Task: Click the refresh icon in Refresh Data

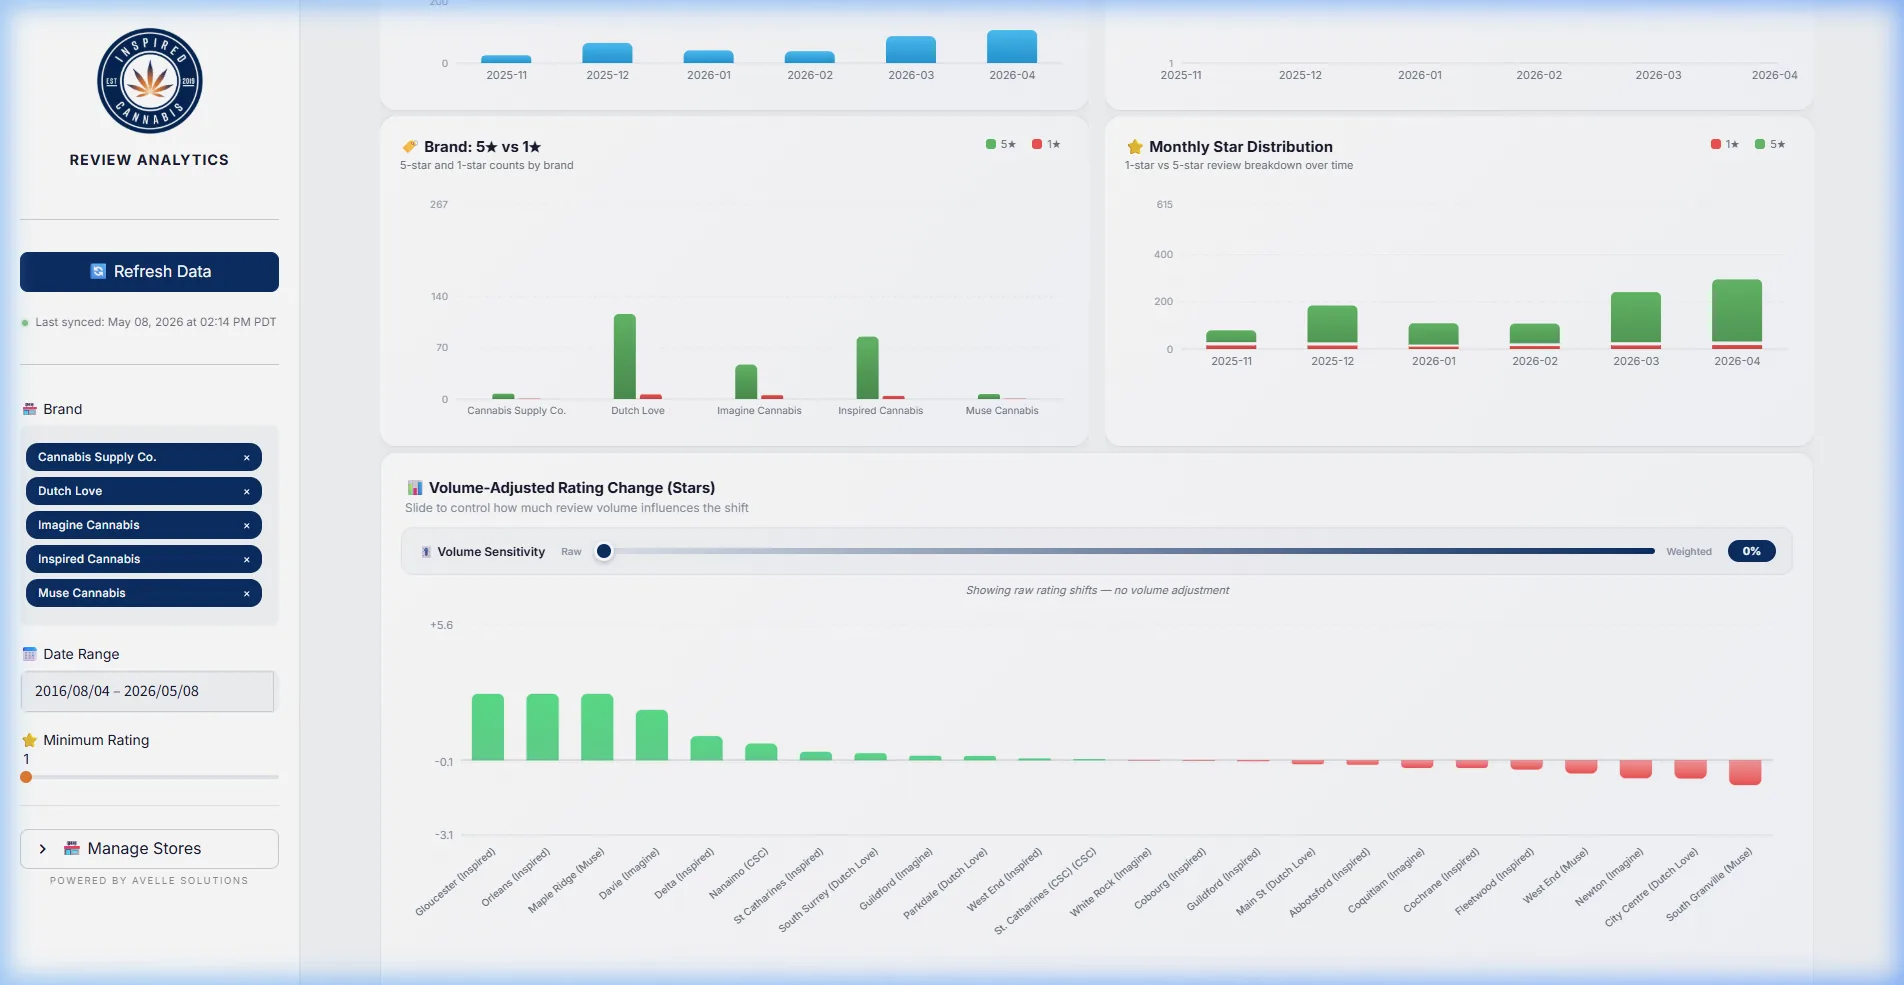Action: pos(98,271)
